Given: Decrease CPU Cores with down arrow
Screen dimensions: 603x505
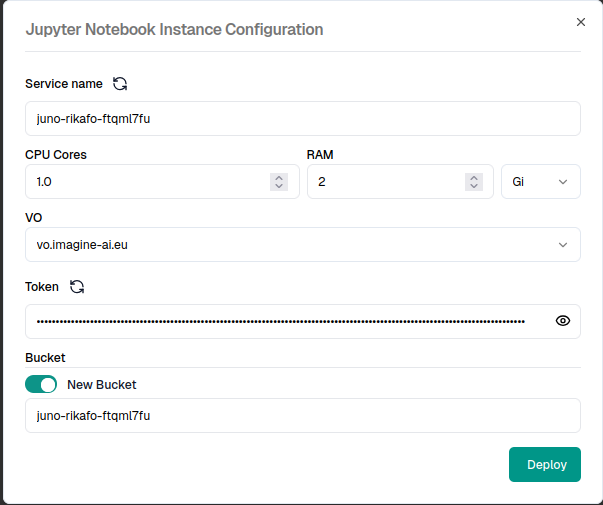Looking at the screenshot, I should point(279,186).
